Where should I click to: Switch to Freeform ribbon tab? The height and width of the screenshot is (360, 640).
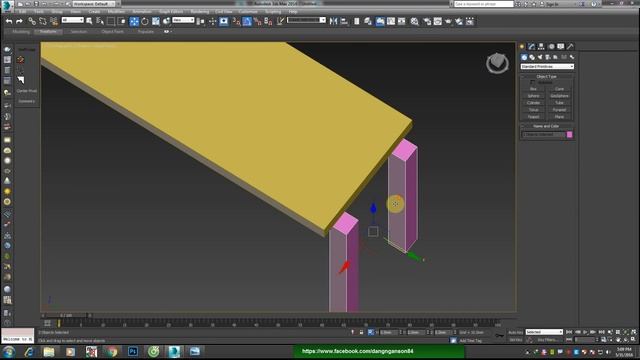click(x=48, y=31)
